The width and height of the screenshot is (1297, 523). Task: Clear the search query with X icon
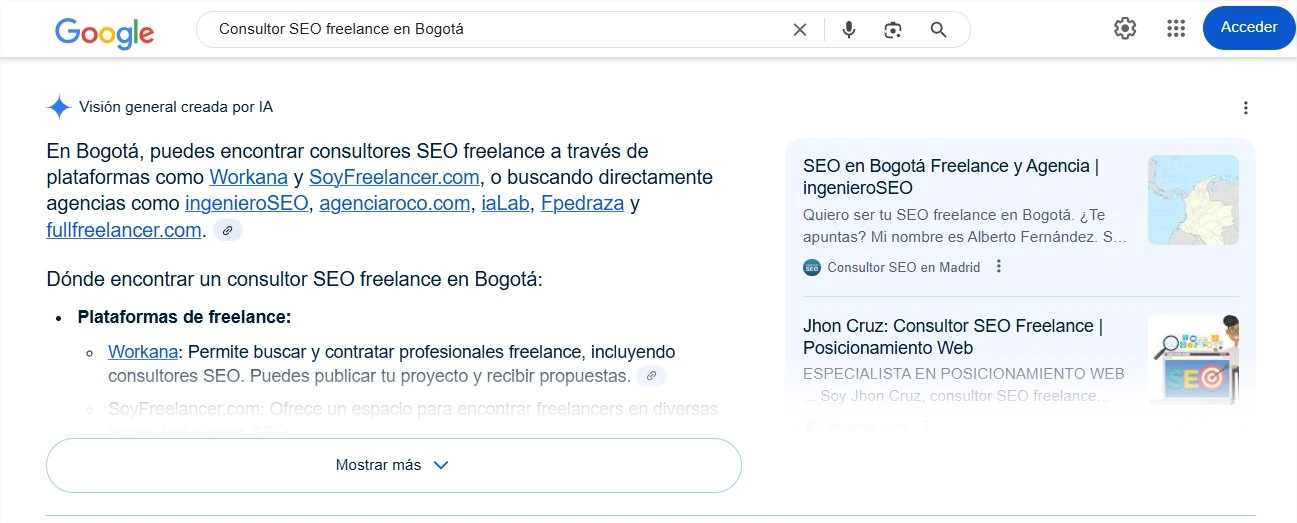(800, 30)
